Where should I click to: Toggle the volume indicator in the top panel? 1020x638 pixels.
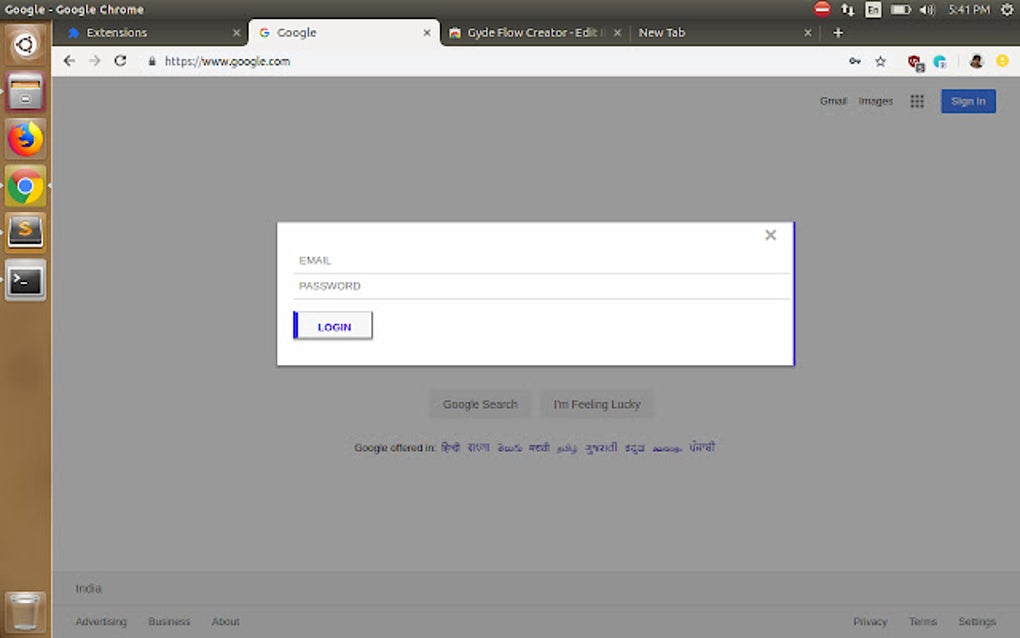point(925,10)
